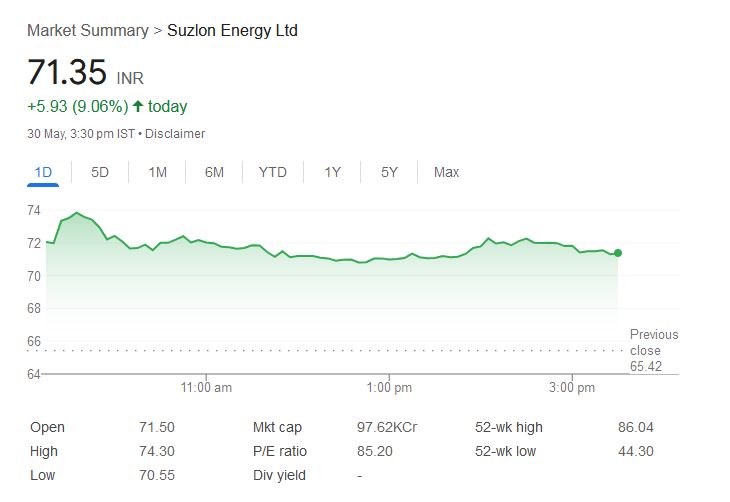
Task: Click the green endpoint dot on chart
Action: coord(618,253)
